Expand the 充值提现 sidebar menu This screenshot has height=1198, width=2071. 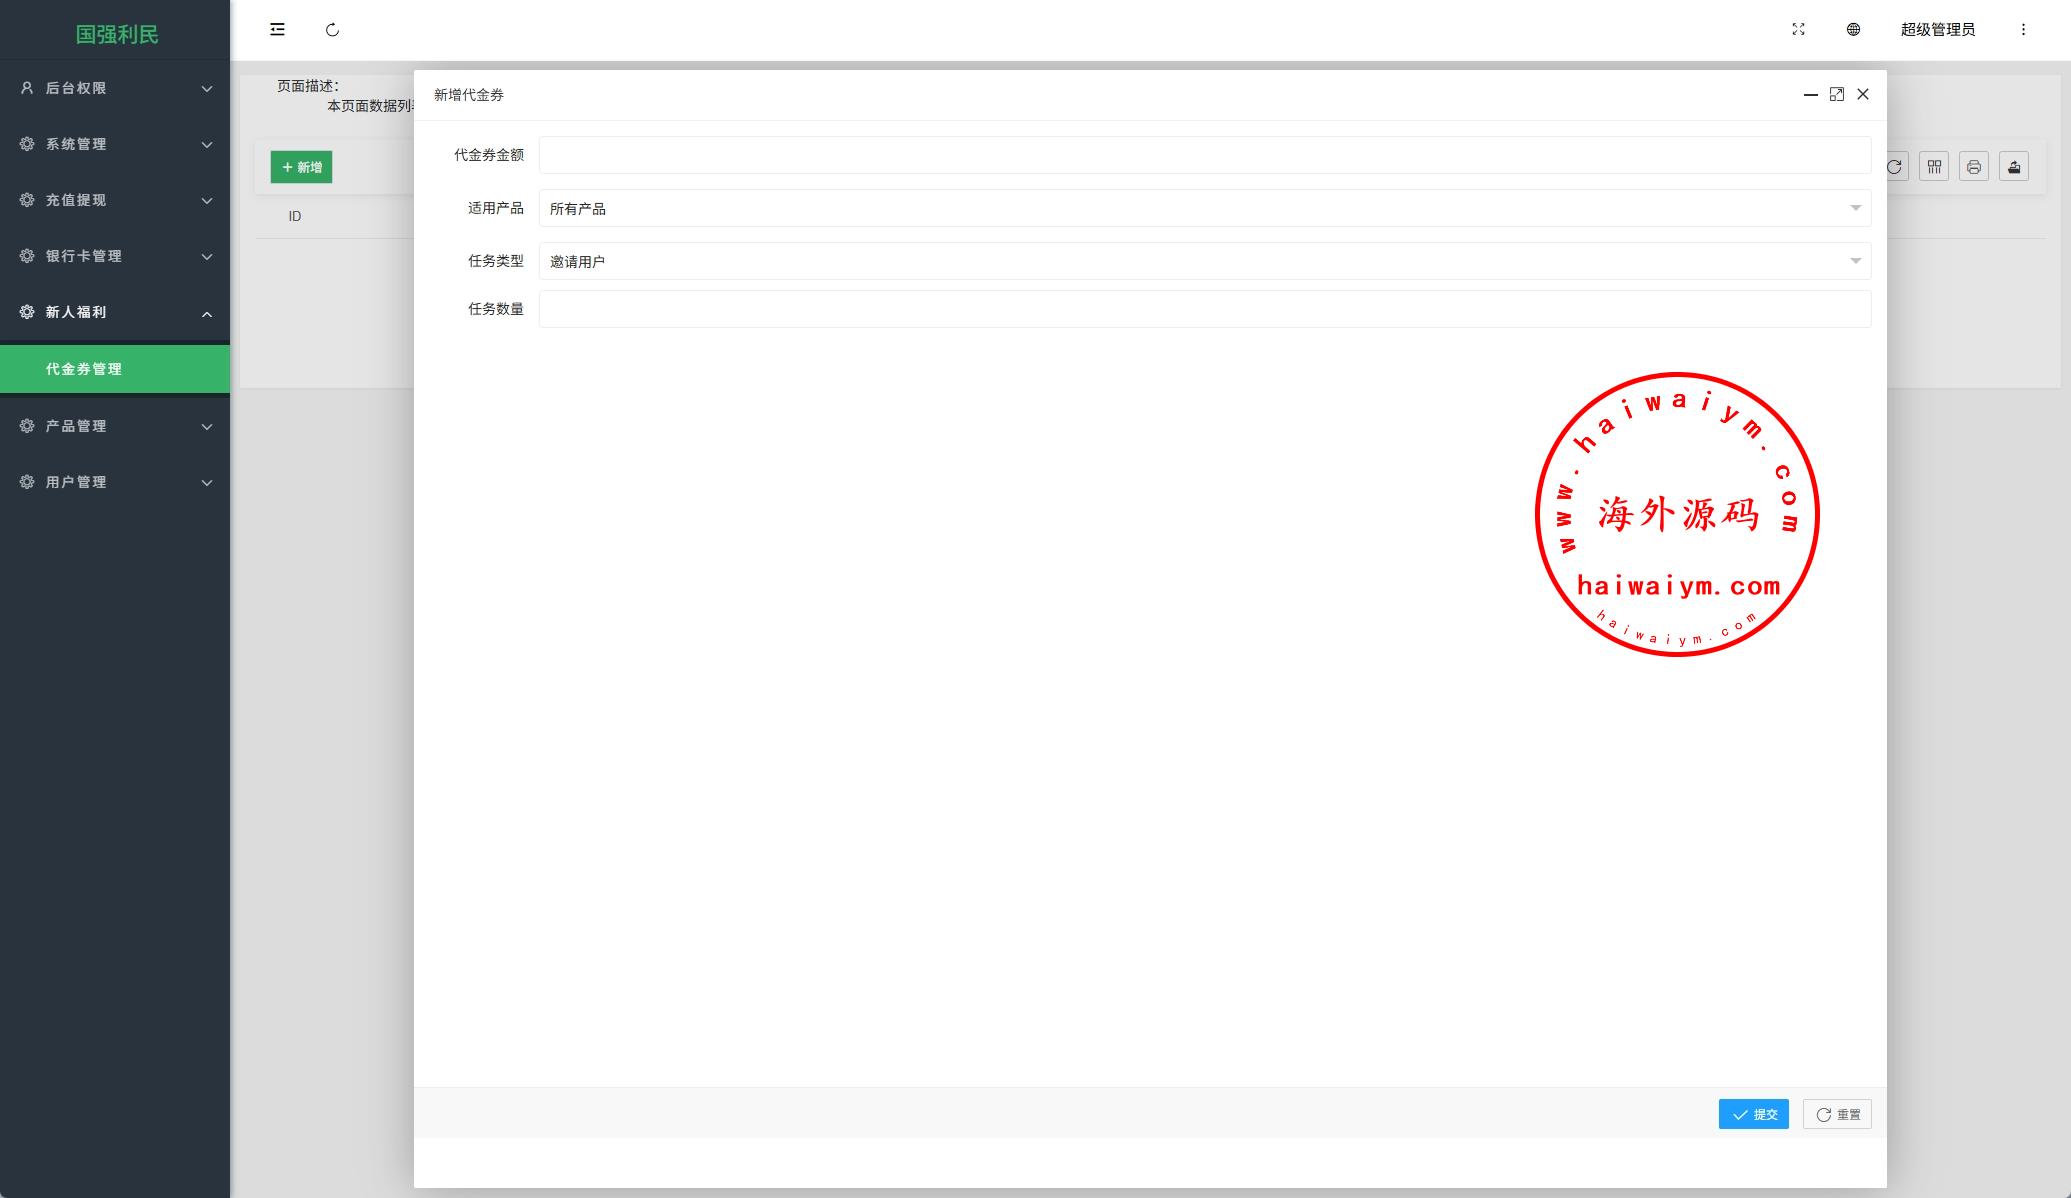[x=115, y=200]
